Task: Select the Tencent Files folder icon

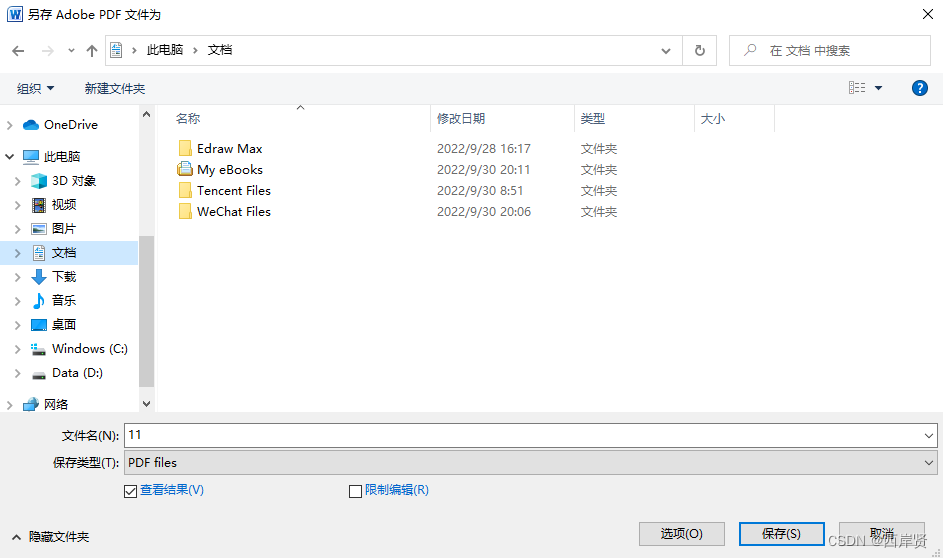Action: coord(185,190)
